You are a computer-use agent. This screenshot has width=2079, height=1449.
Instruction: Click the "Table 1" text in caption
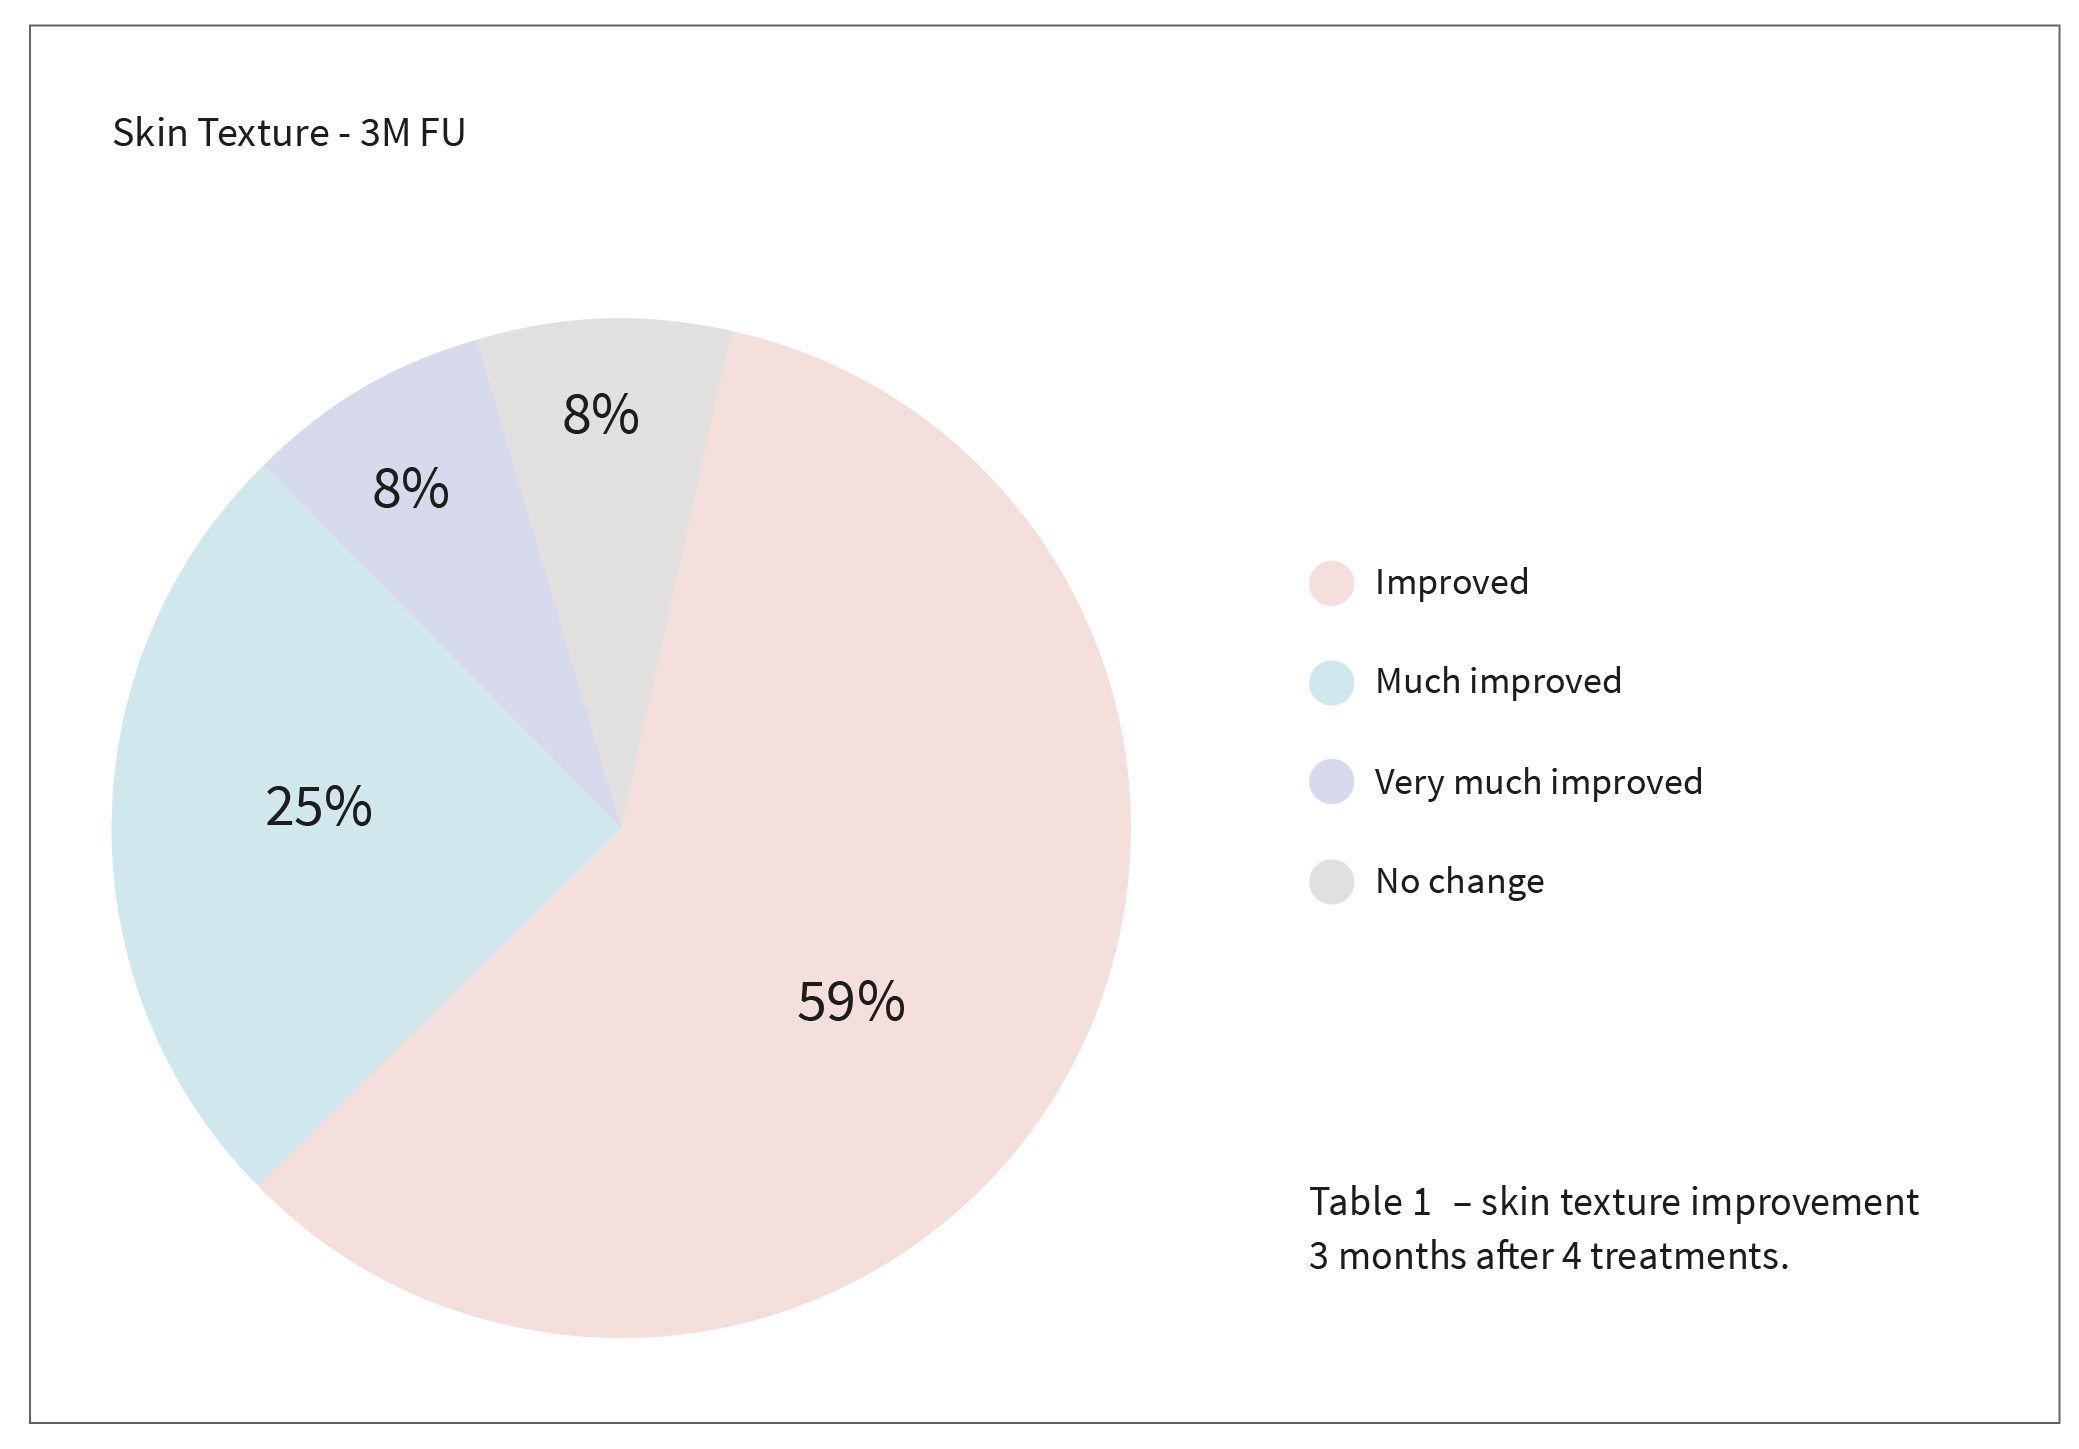coord(1370,1202)
